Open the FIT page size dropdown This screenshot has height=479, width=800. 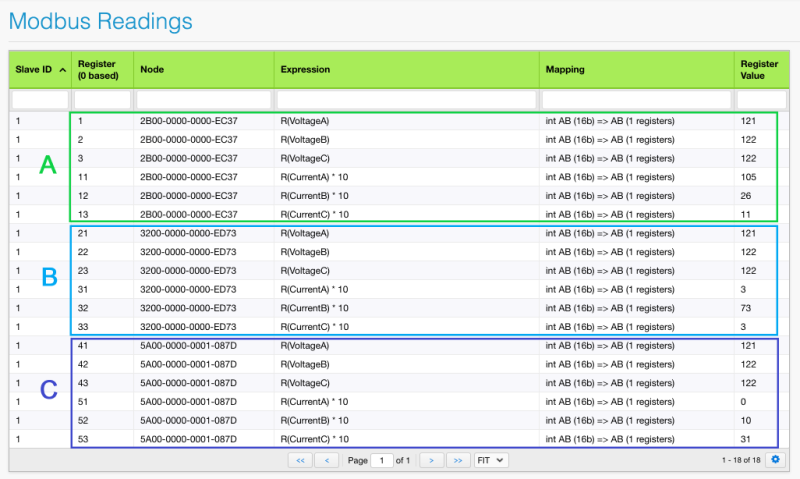click(491, 460)
